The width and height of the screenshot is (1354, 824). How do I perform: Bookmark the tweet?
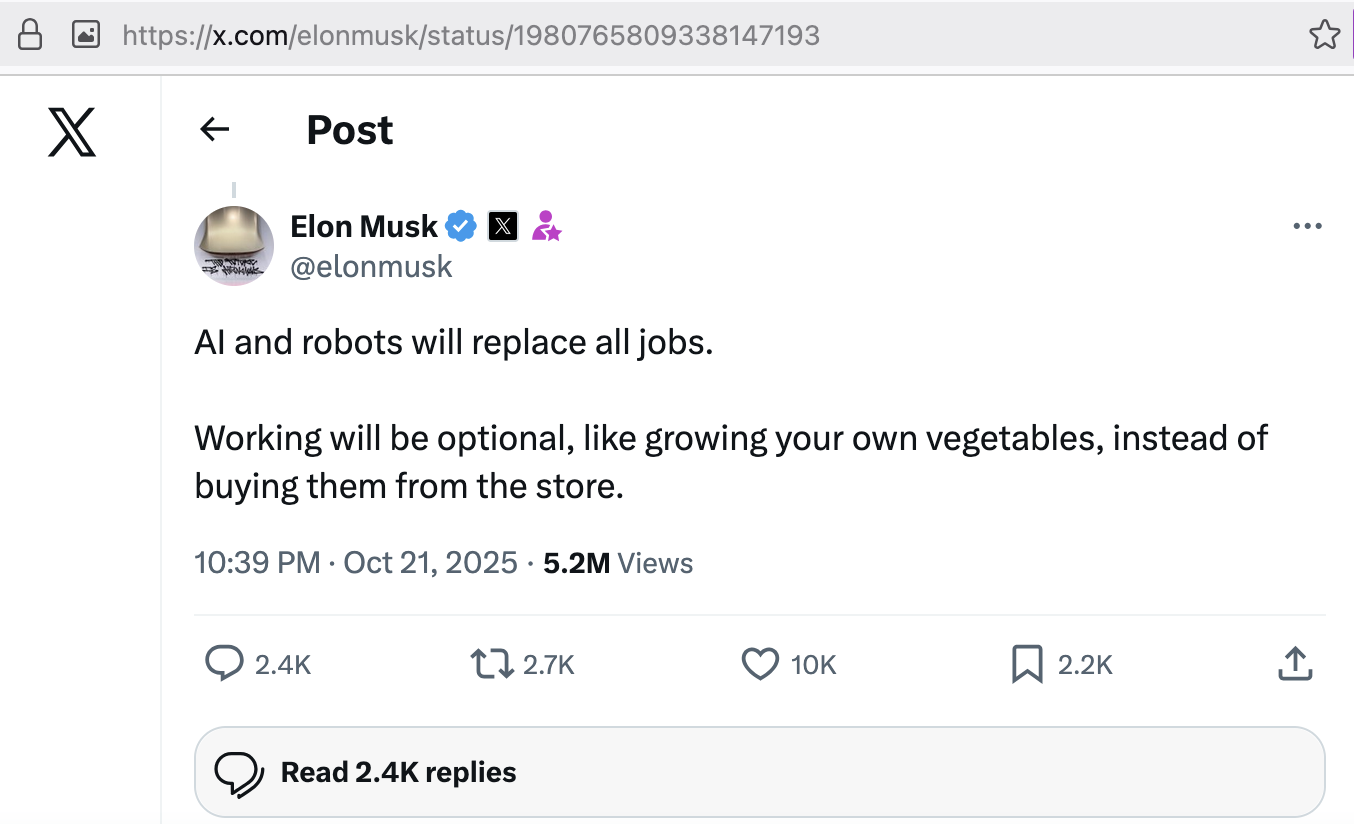click(1025, 663)
